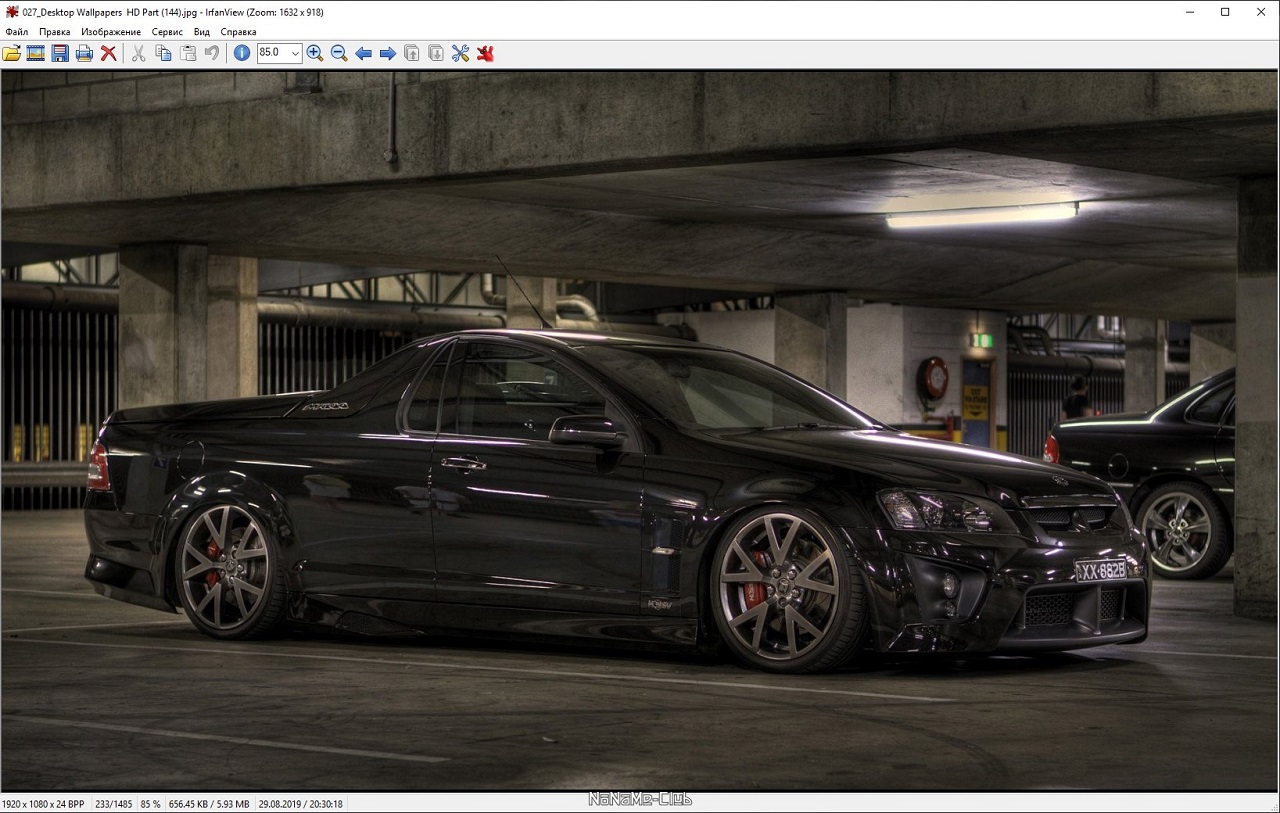Open the Файл menu
Screen dimensions: 1280x813
point(17,32)
